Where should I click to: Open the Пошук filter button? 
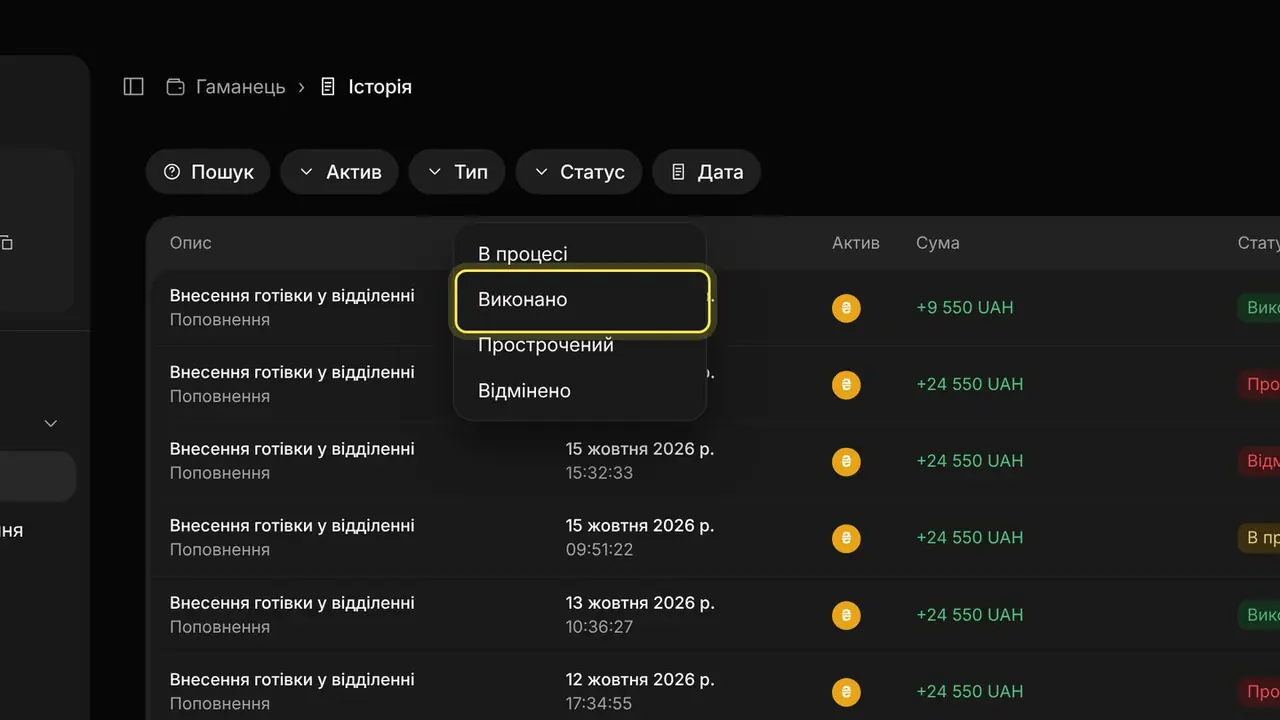tap(208, 172)
